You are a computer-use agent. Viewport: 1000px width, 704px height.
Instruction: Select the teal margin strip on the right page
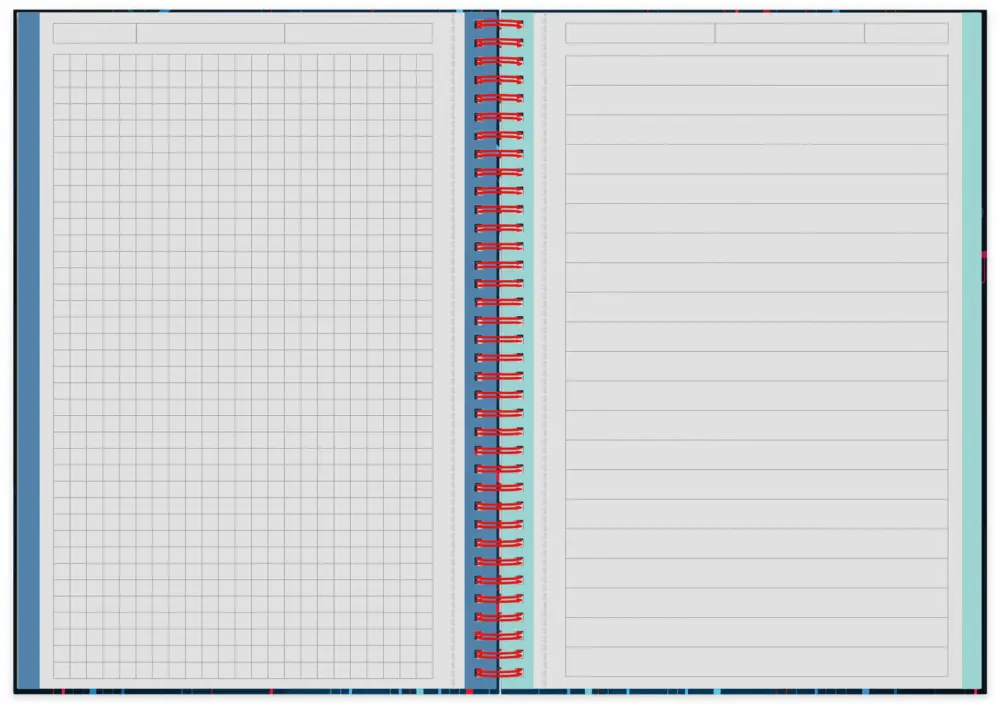[972, 350]
